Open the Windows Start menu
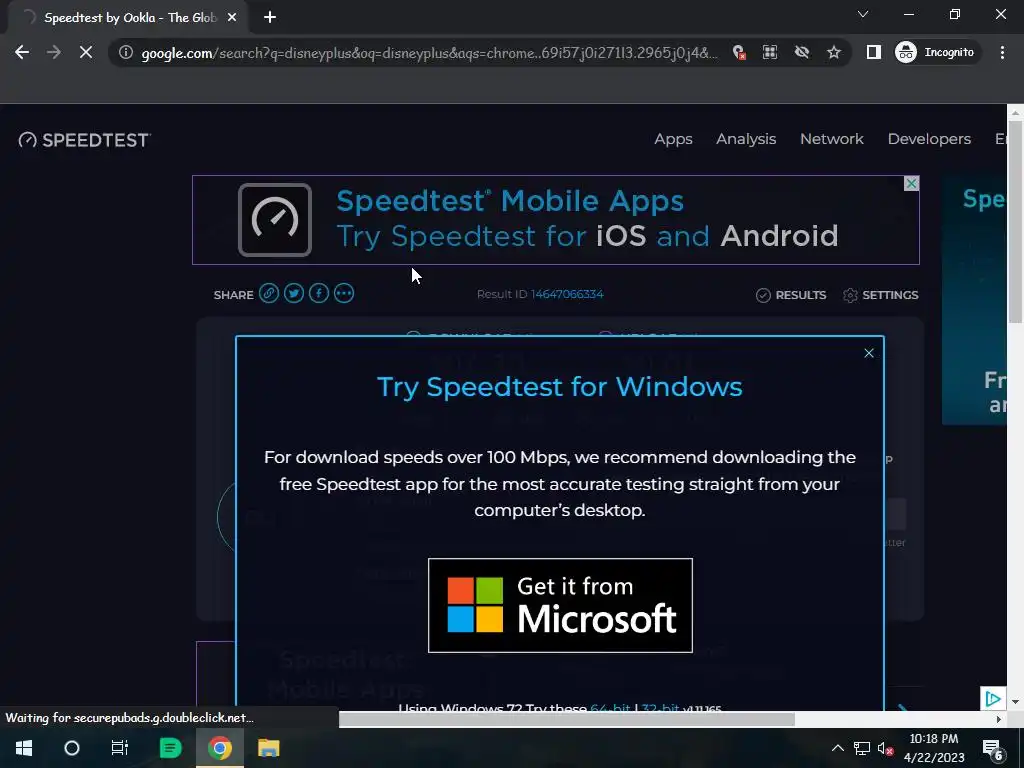 (24, 748)
